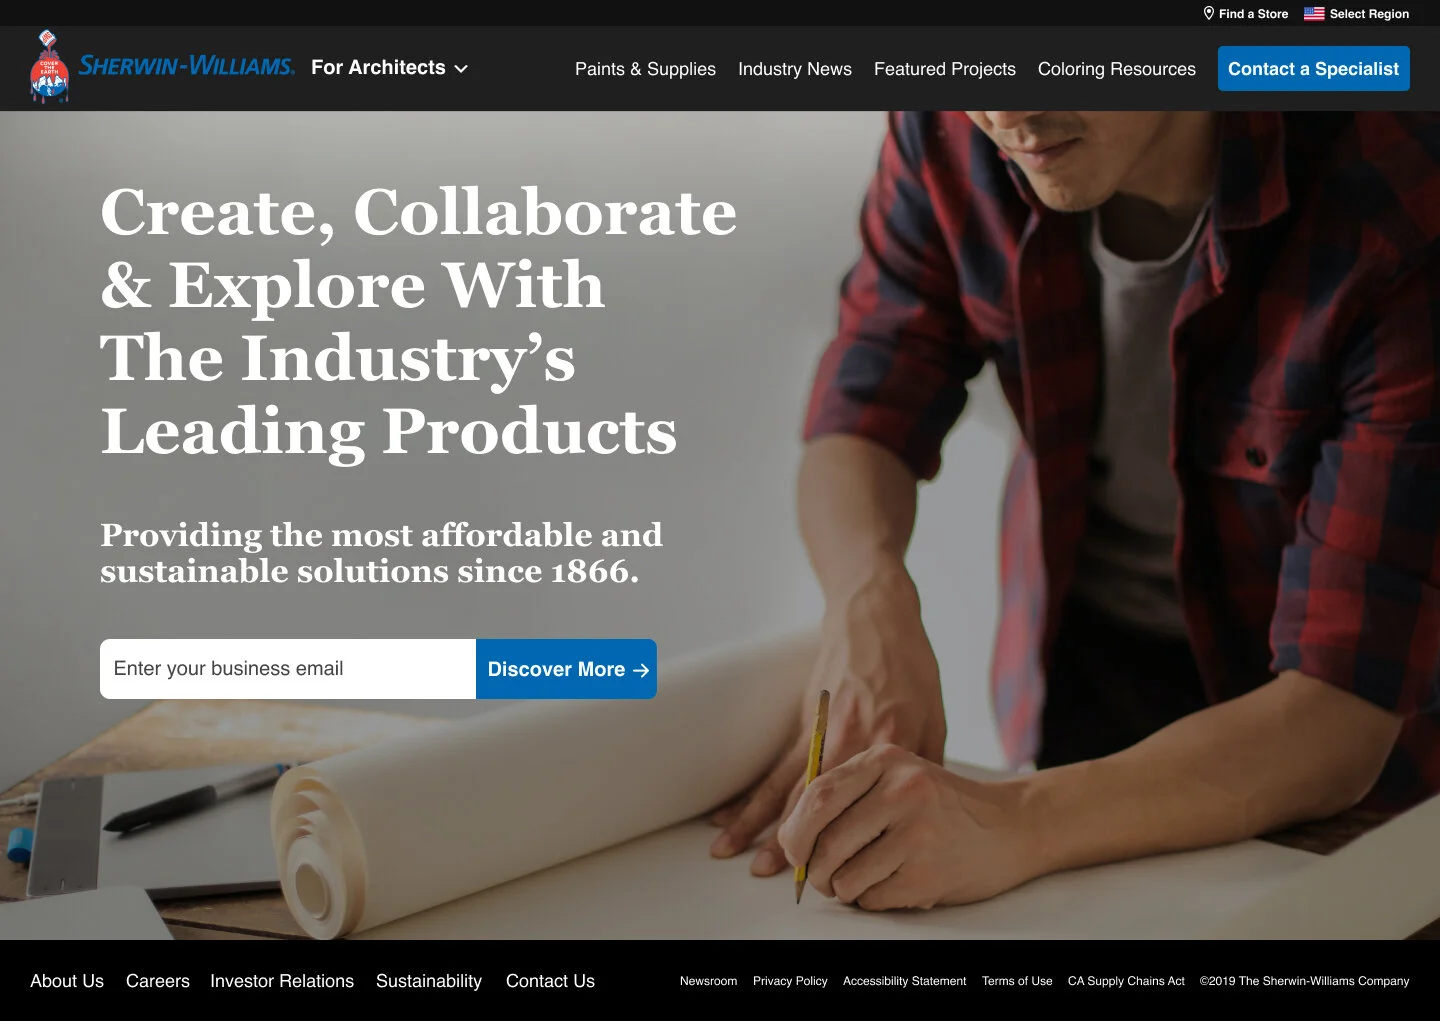Screen dimensions: 1440x1024
Task: Open the Paints & Supplies menu
Action: click(x=645, y=69)
